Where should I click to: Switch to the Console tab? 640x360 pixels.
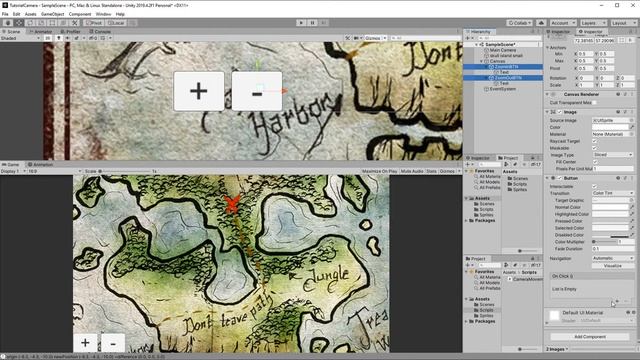click(x=100, y=31)
